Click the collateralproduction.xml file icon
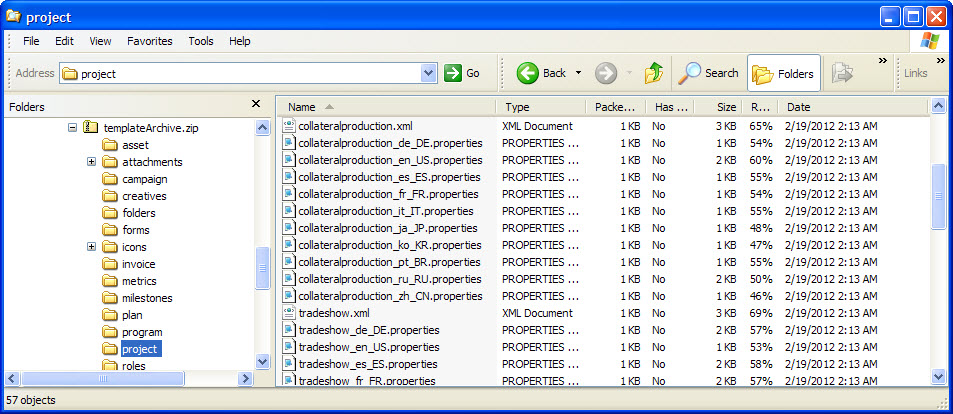The width and height of the screenshot is (953, 414). (289, 126)
